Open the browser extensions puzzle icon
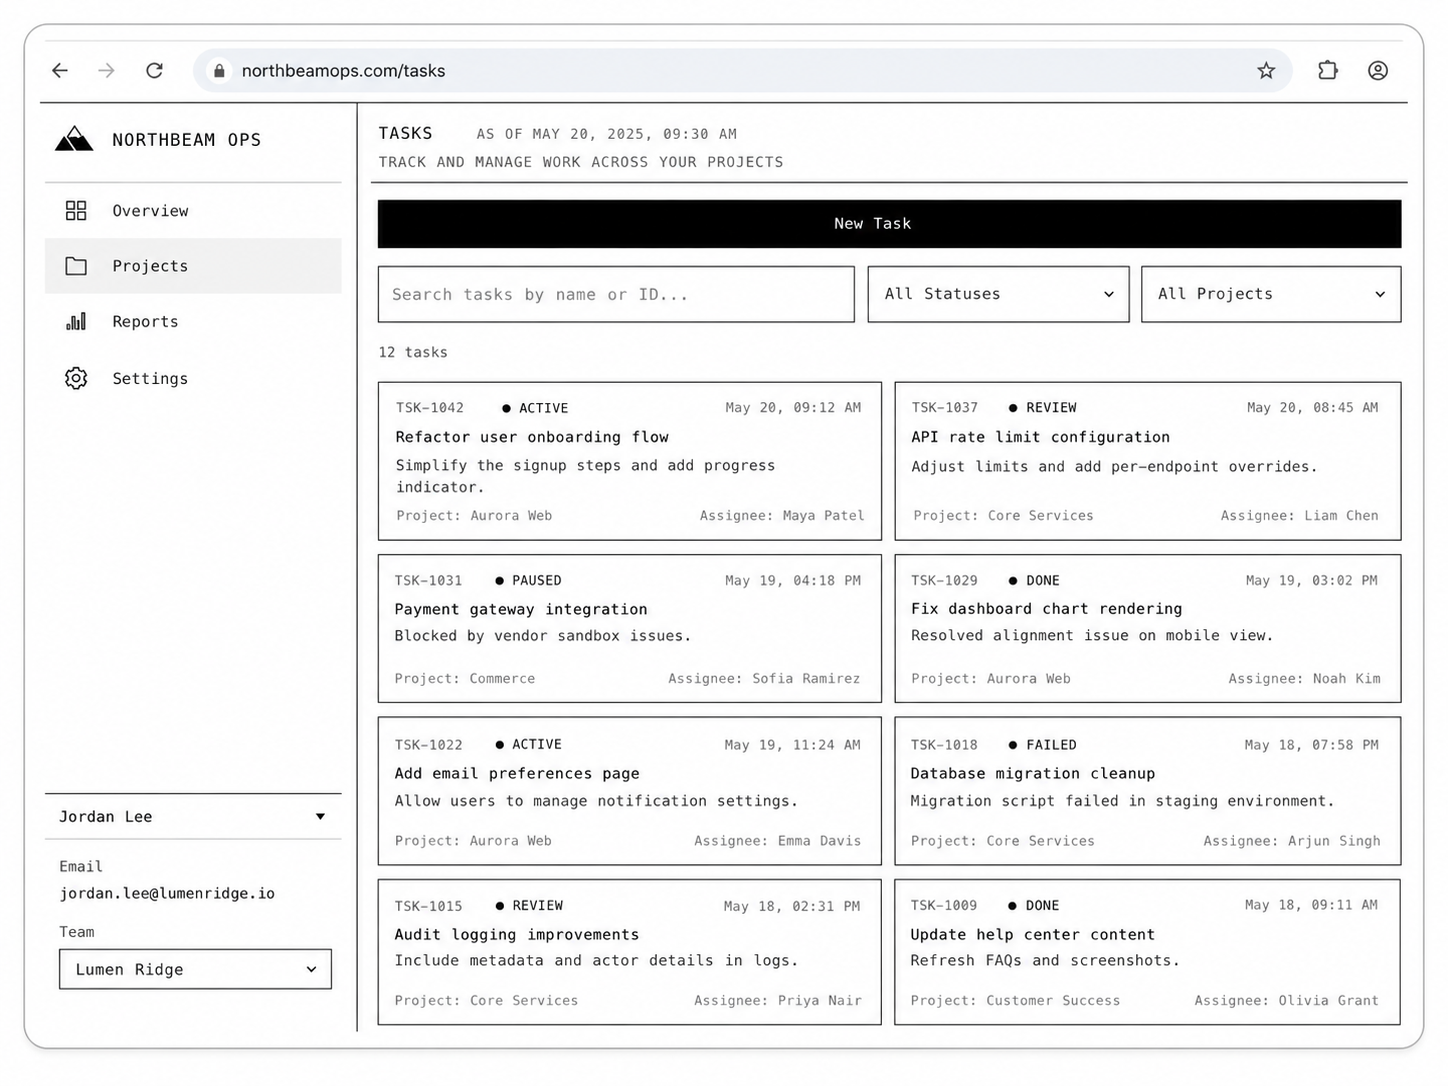Screen dimensions: 1448x1086 [1327, 70]
